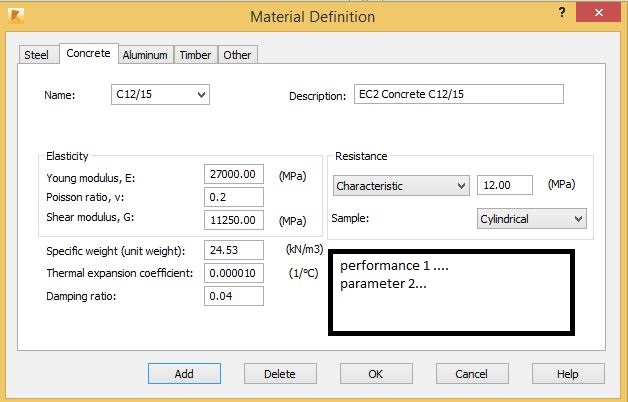Click the "Damping ratio:" label
This screenshot has width=628, height=402.
click(81, 296)
